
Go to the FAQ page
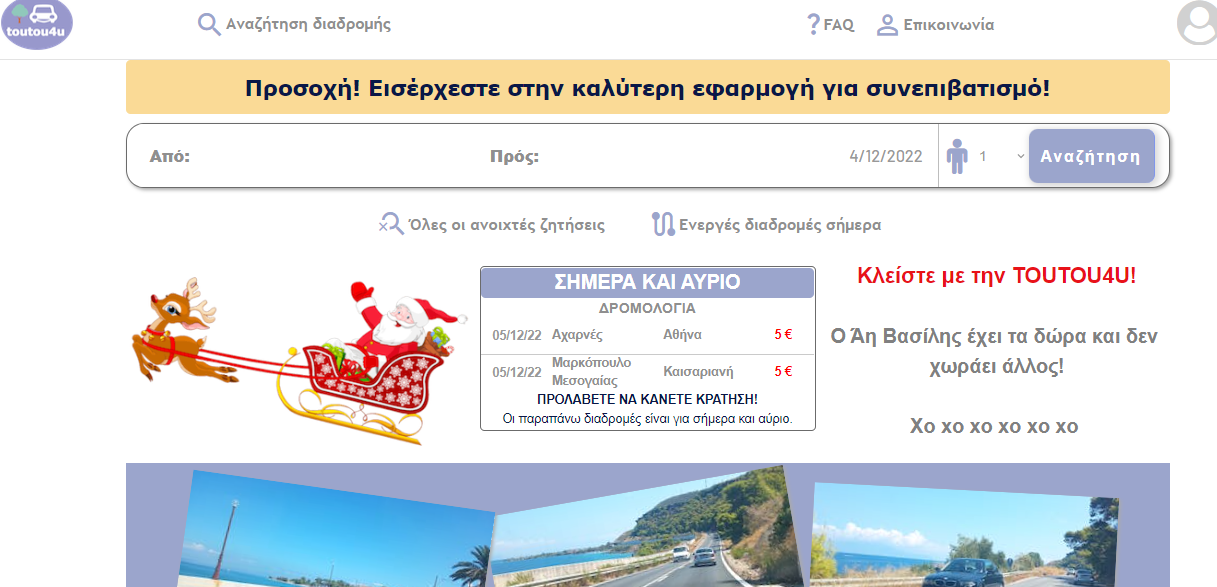tap(839, 25)
